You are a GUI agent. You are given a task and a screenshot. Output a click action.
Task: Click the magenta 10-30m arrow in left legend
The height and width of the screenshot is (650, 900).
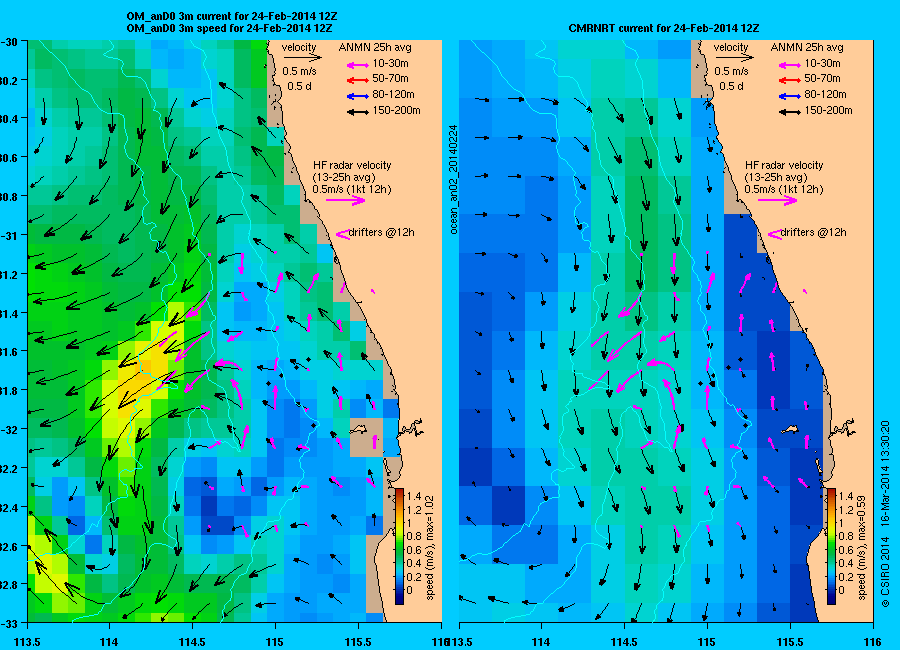(x=358, y=65)
